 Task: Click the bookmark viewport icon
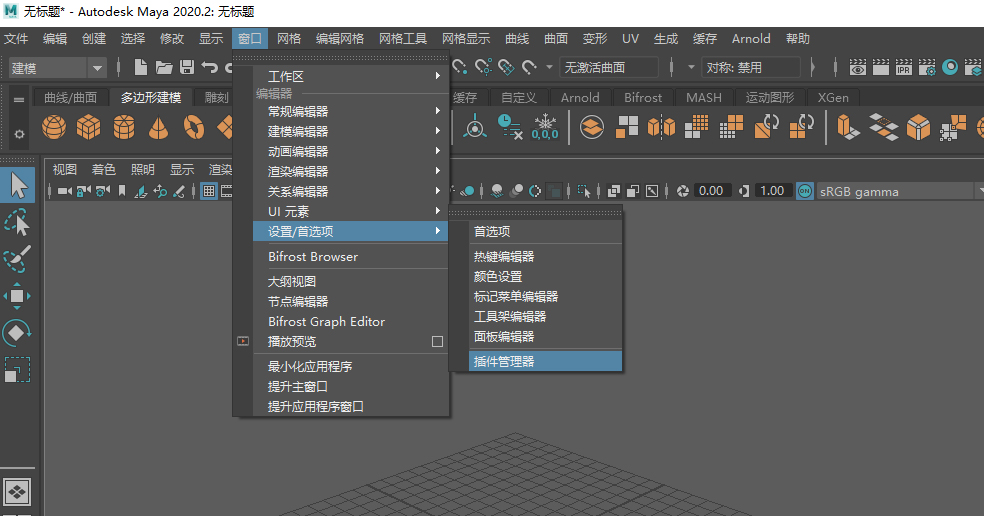pyautogui.click(x=122, y=191)
